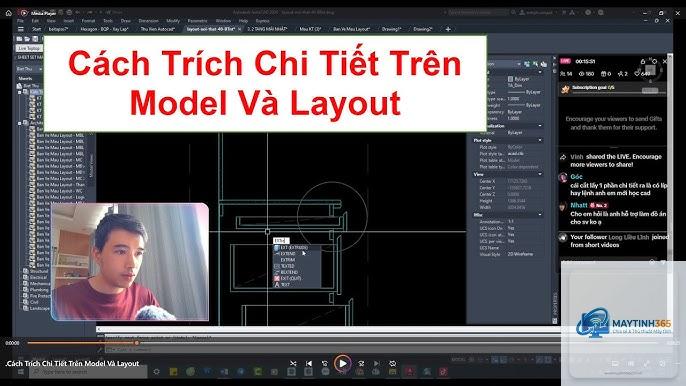Open the file tabs hamburger menu
The width and height of the screenshot is (686, 386).
(x=21, y=29)
